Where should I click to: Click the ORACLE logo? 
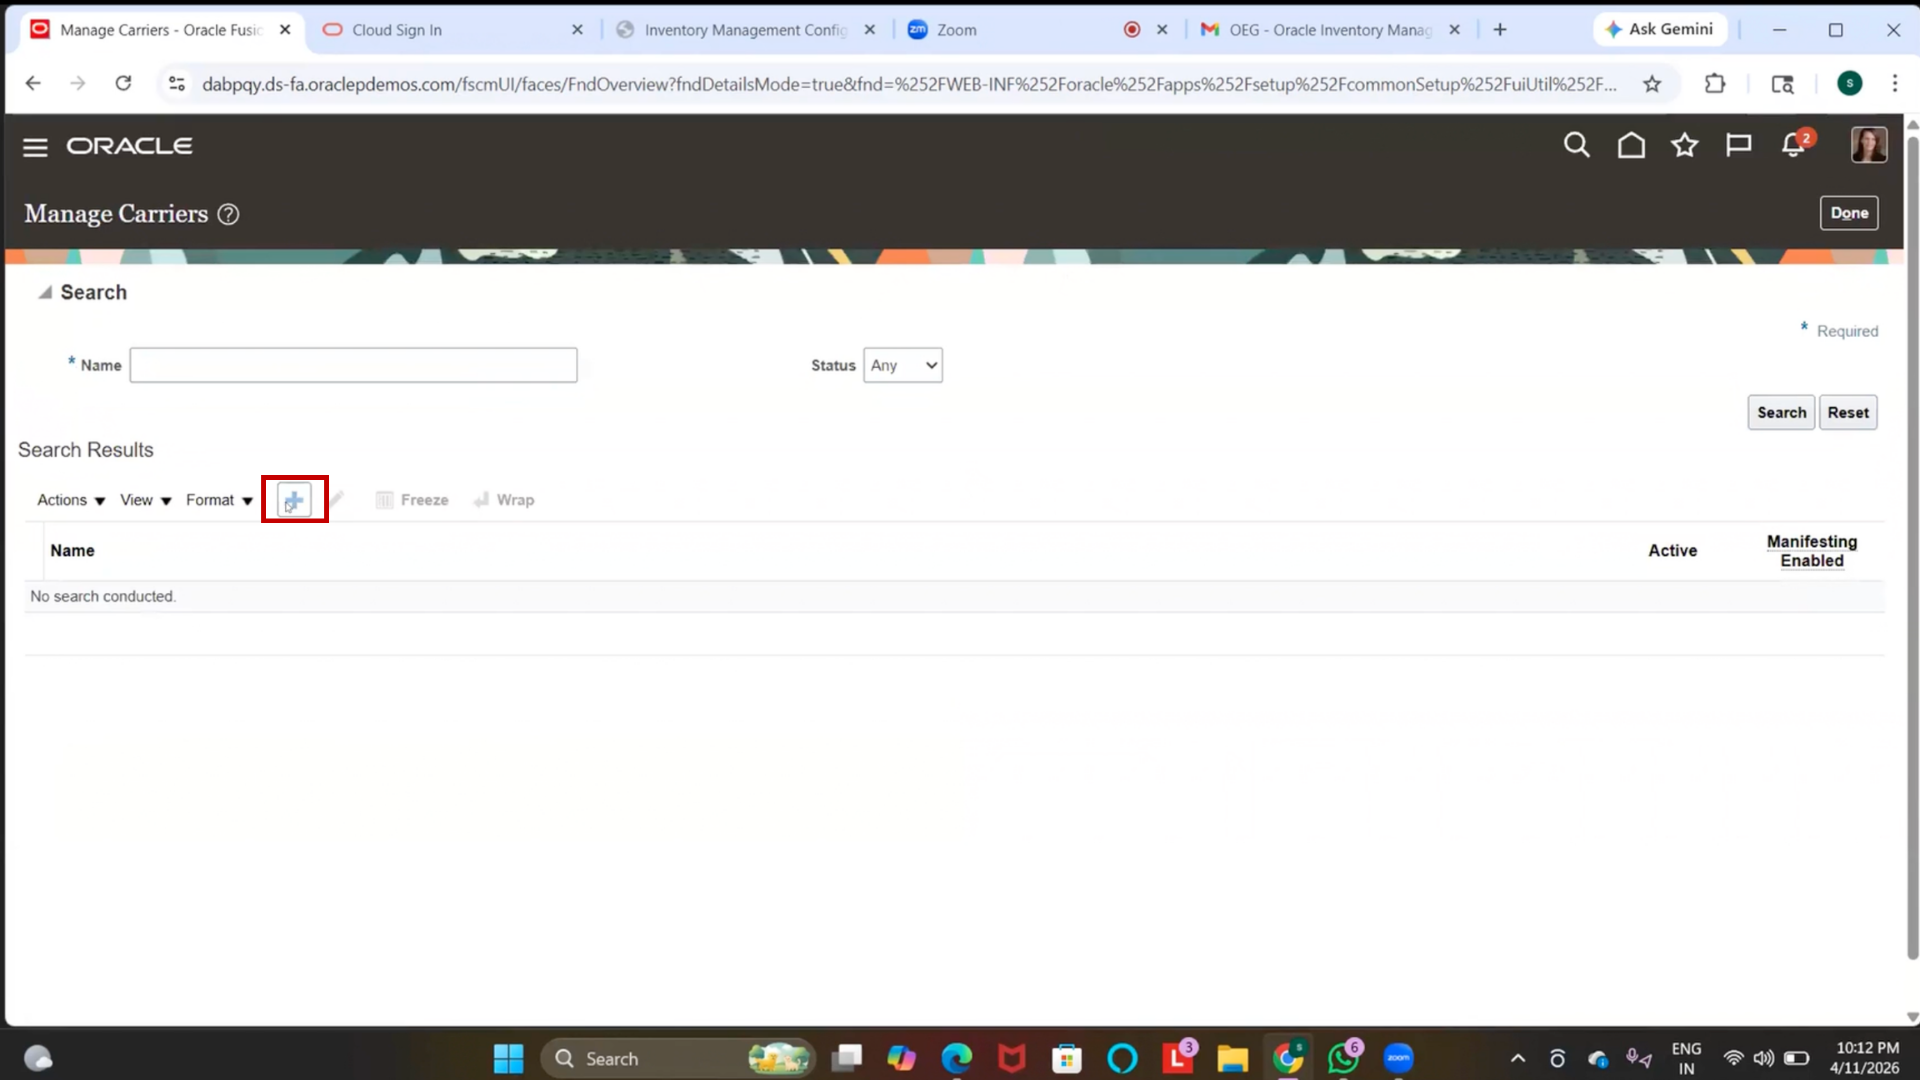[x=130, y=146]
